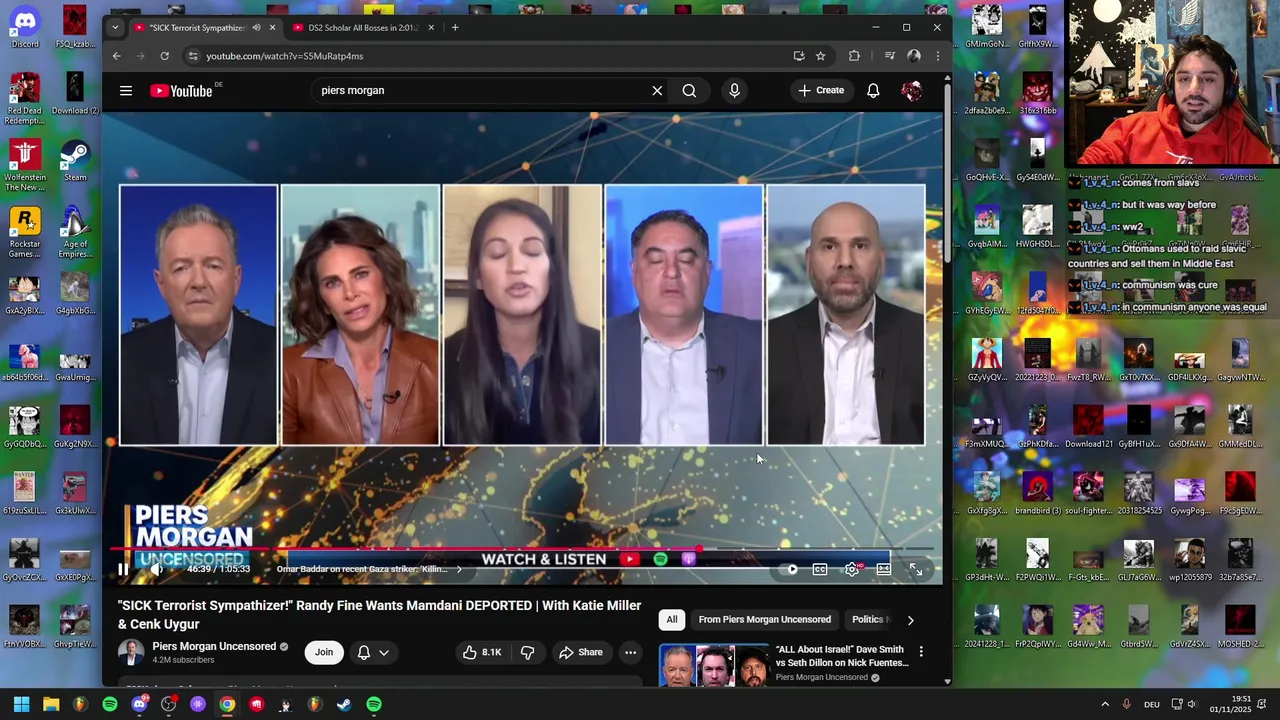Screen dimensions: 1280x720
Task: Open Discord from the taskbar
Action: click(x=139, y=704)
